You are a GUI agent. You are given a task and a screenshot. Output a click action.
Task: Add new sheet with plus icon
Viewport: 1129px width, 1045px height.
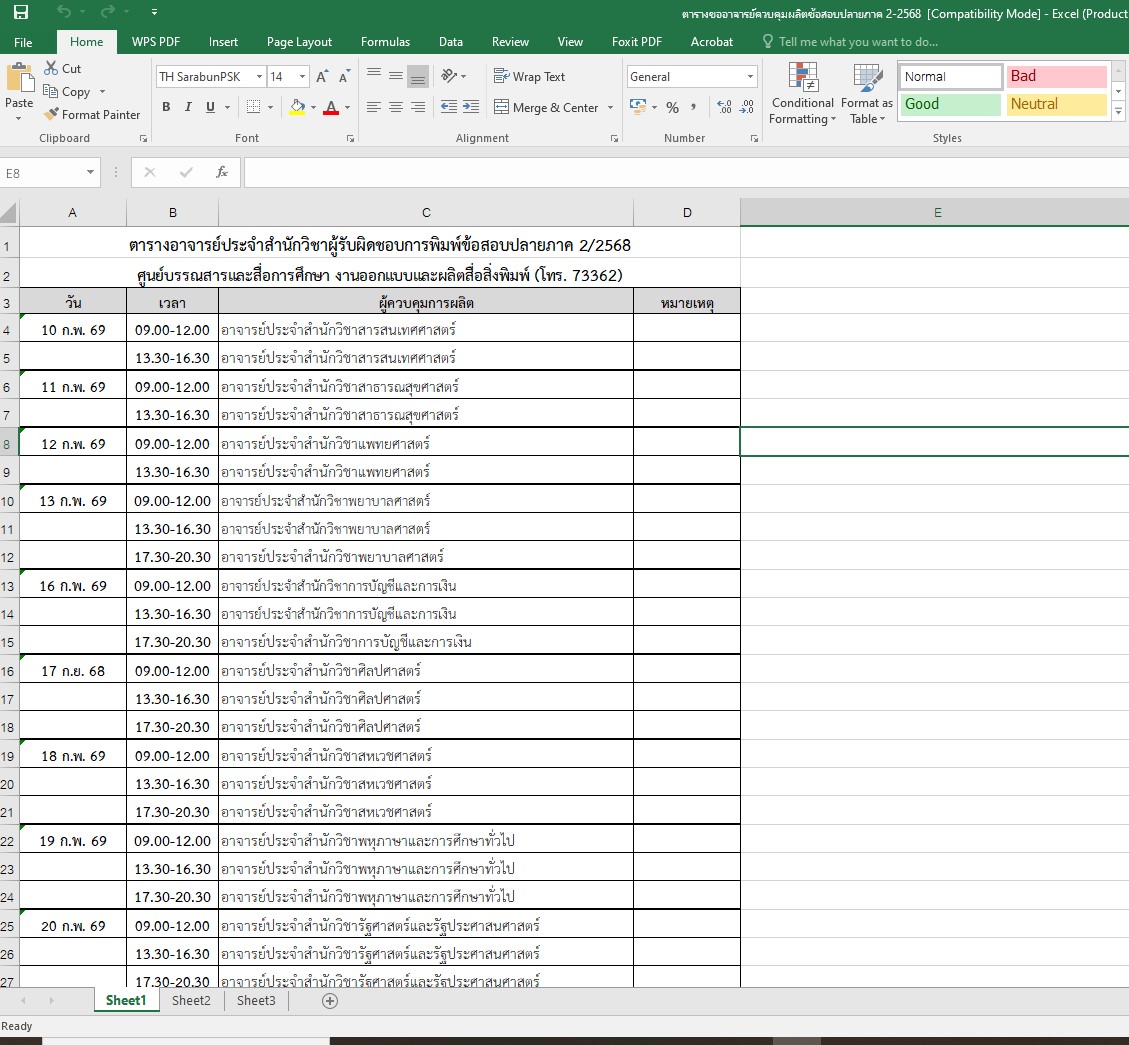click(330, 1001)
